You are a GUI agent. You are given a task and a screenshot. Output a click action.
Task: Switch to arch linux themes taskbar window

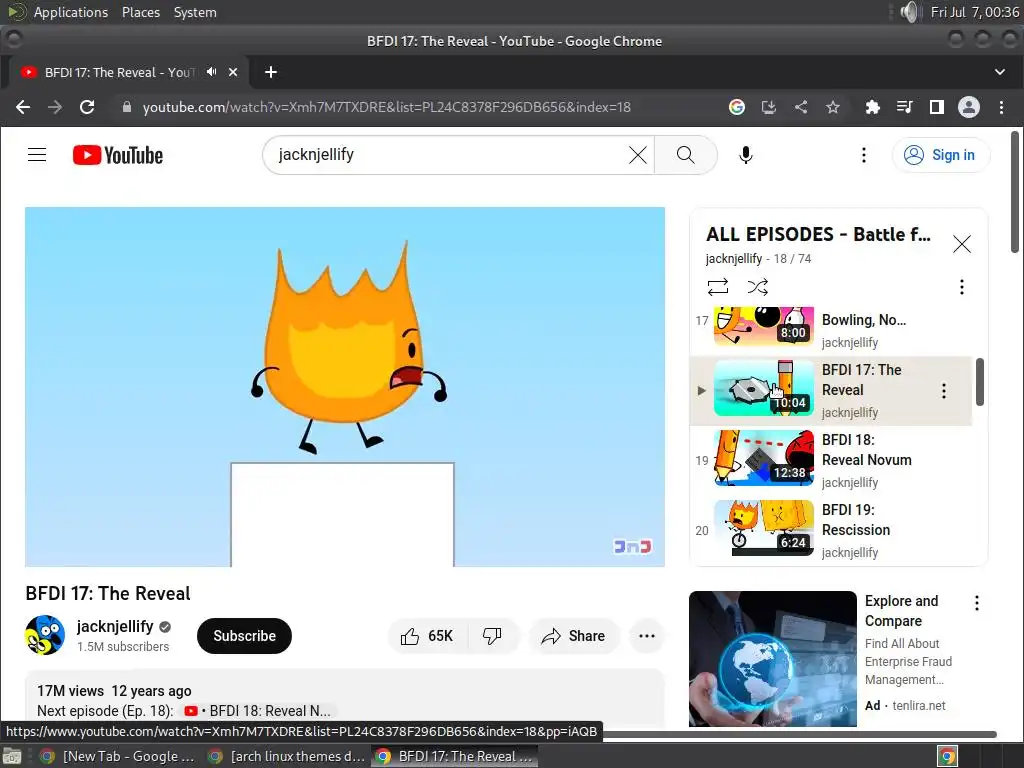coord(286,756)
